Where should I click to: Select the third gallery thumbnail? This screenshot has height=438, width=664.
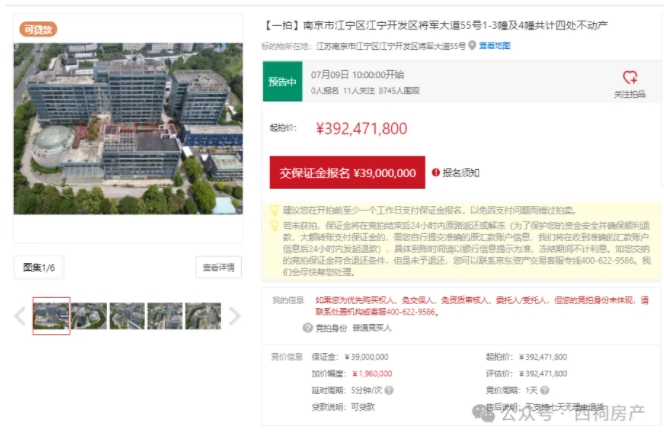[x=127, y=316]
